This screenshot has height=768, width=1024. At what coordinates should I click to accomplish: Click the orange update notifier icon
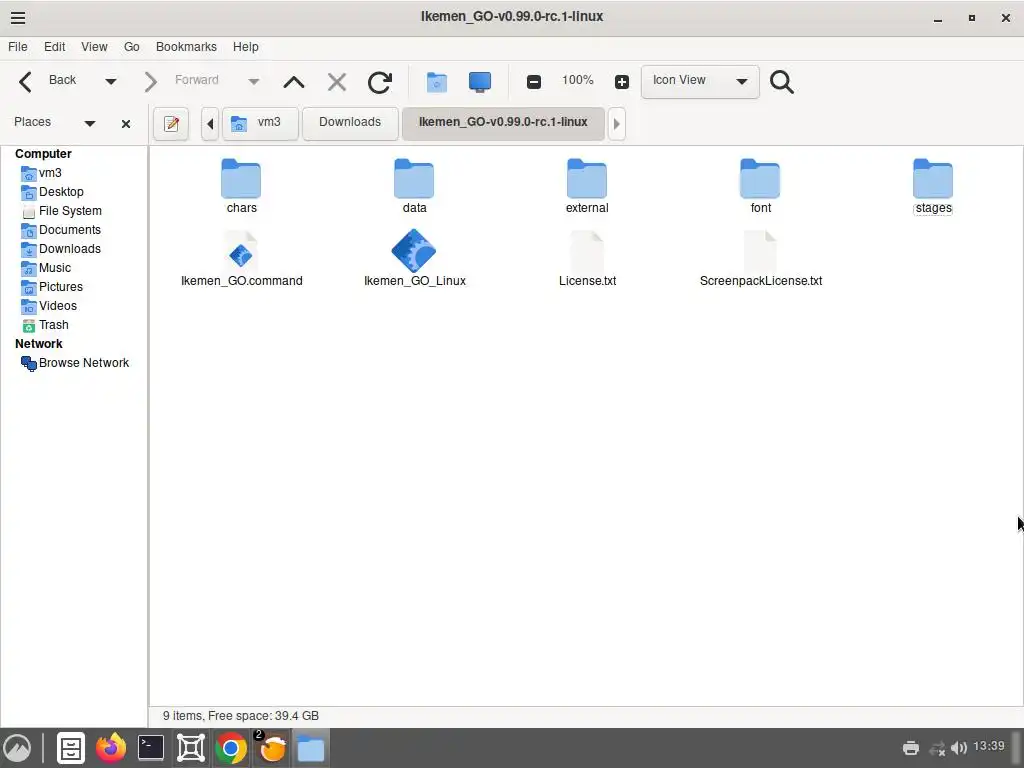[x=272, y=748]
